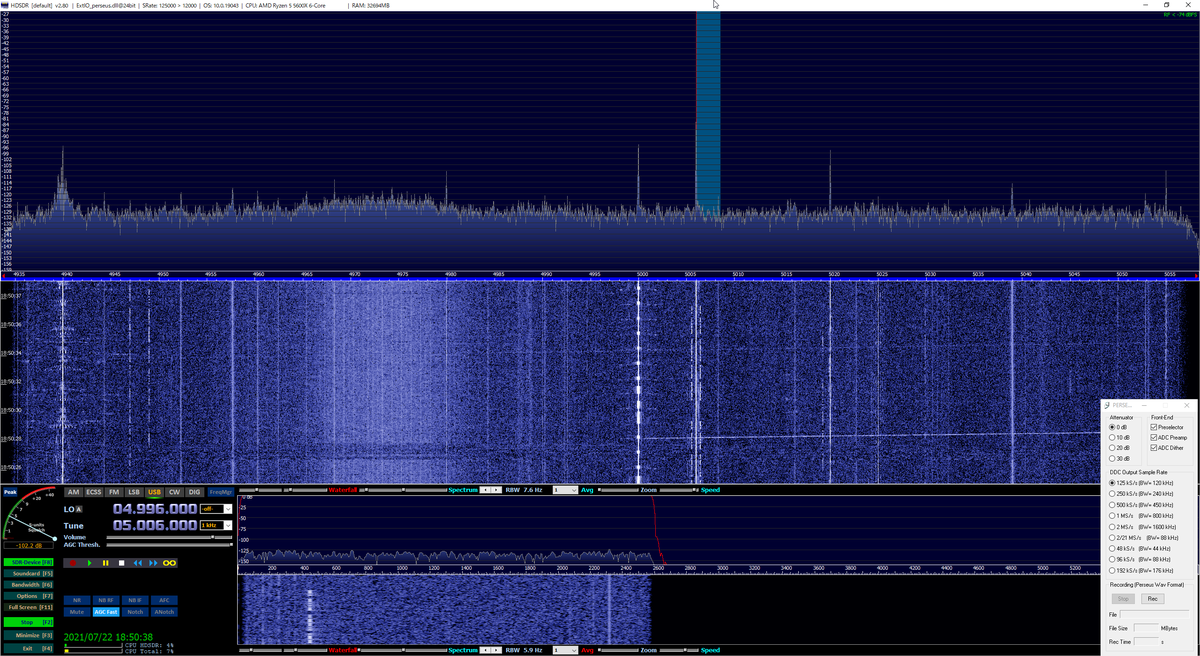This screenshot has height=656, width=1200.
Task: Select the 30 dB attenuator option
Action: (1120, 458)
